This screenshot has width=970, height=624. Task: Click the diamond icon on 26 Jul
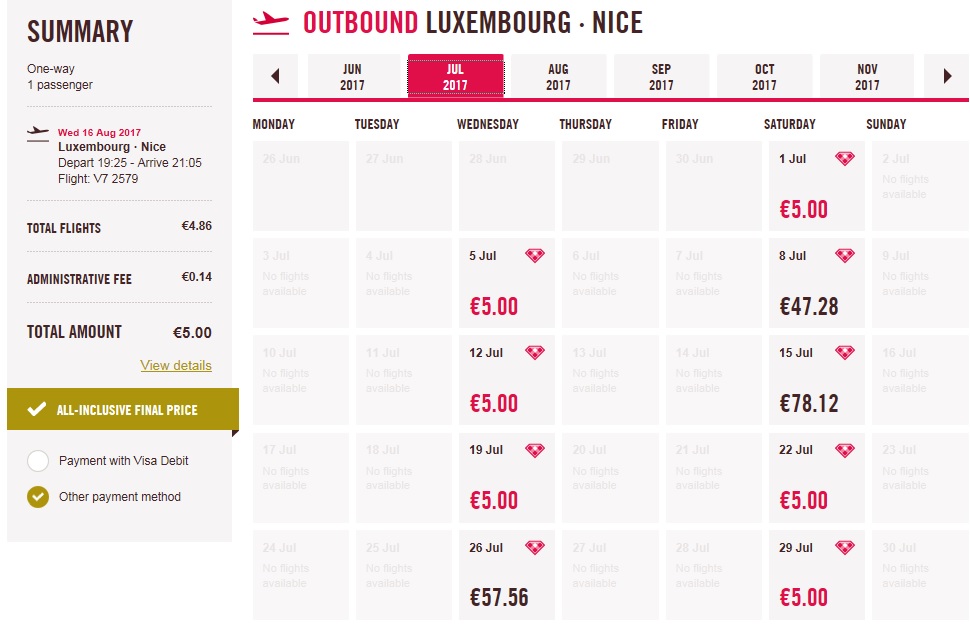[534, 547]
